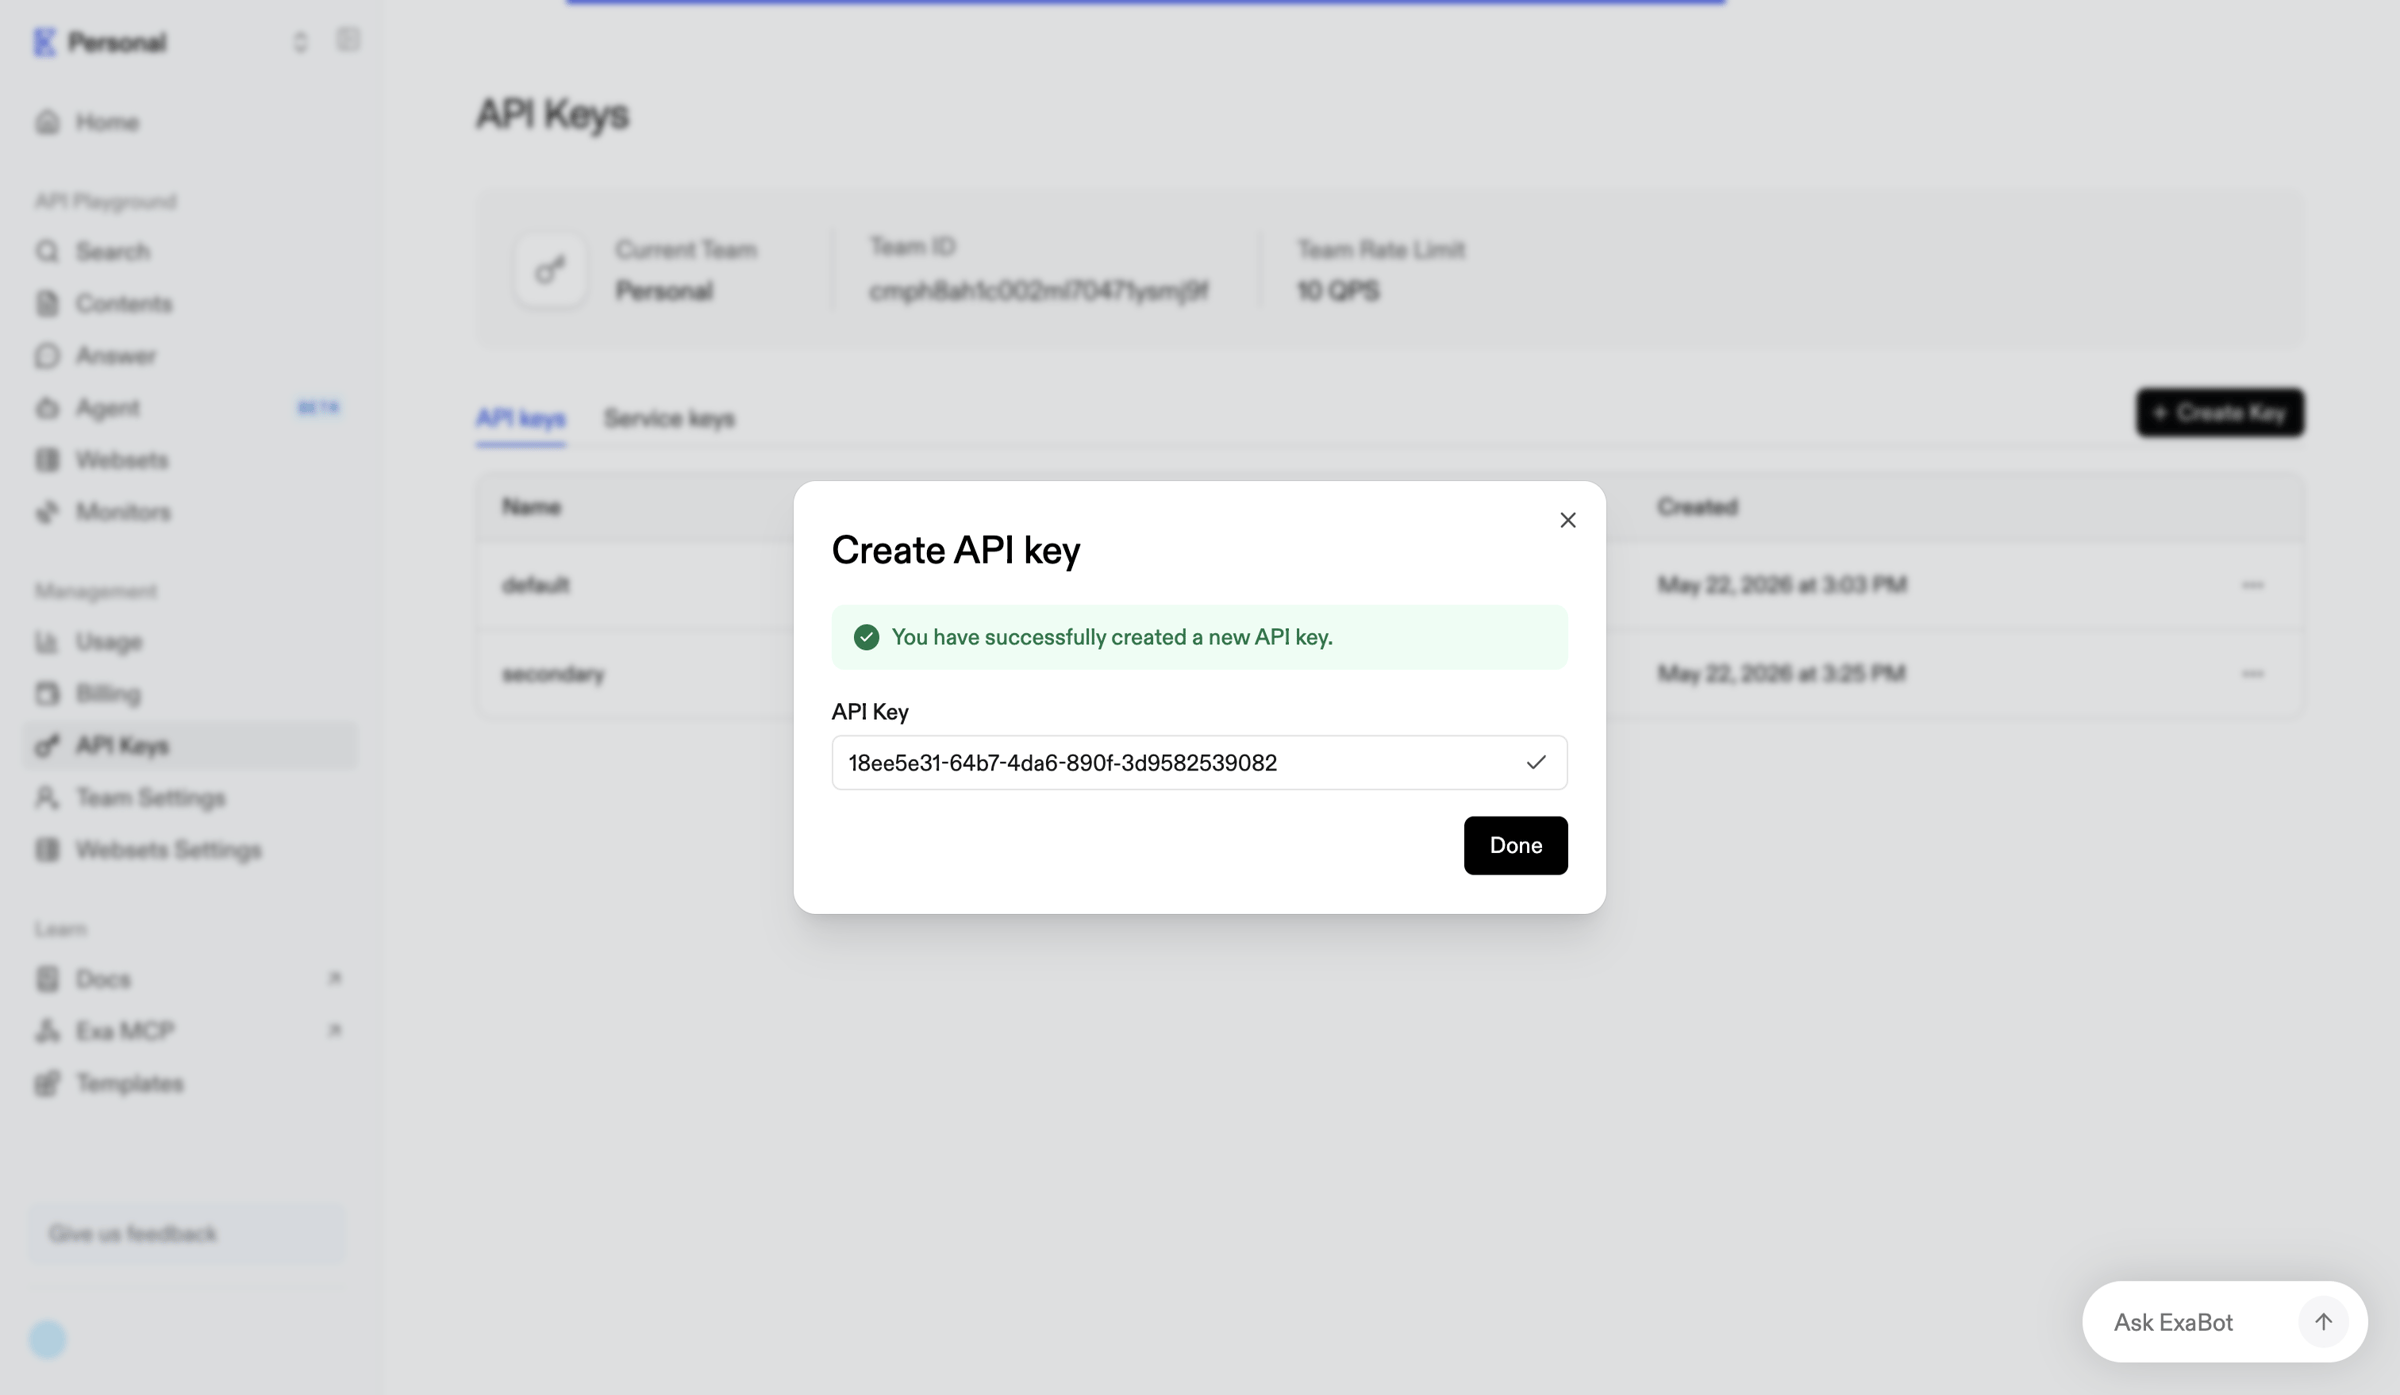The image size is (2400, 1395).
Task: Open Home in sidebar
Action: point(190,122)
